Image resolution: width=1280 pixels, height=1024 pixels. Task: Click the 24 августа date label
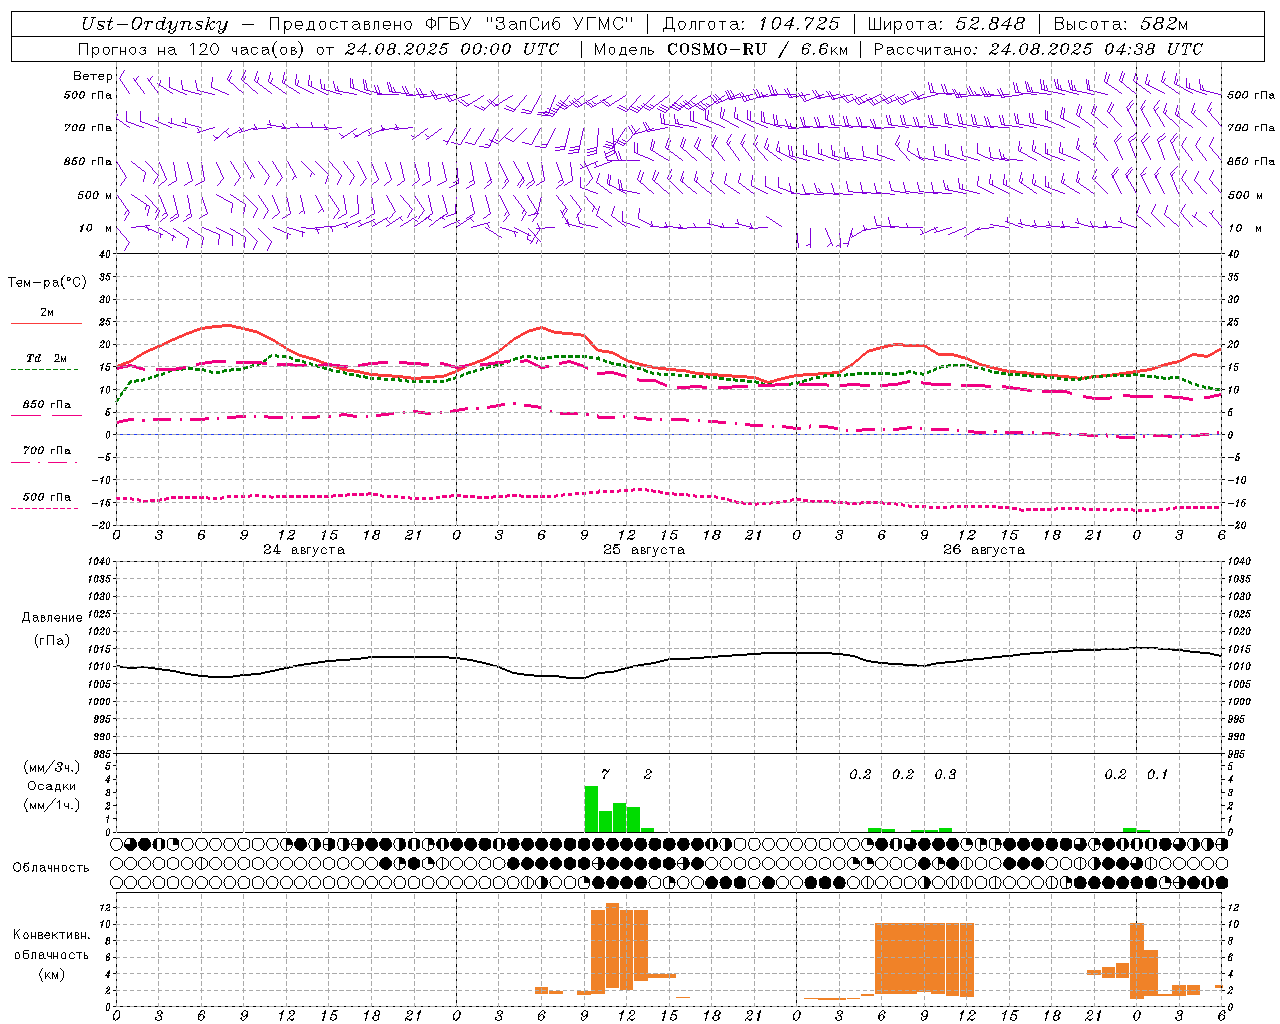(x=304, y=550)
